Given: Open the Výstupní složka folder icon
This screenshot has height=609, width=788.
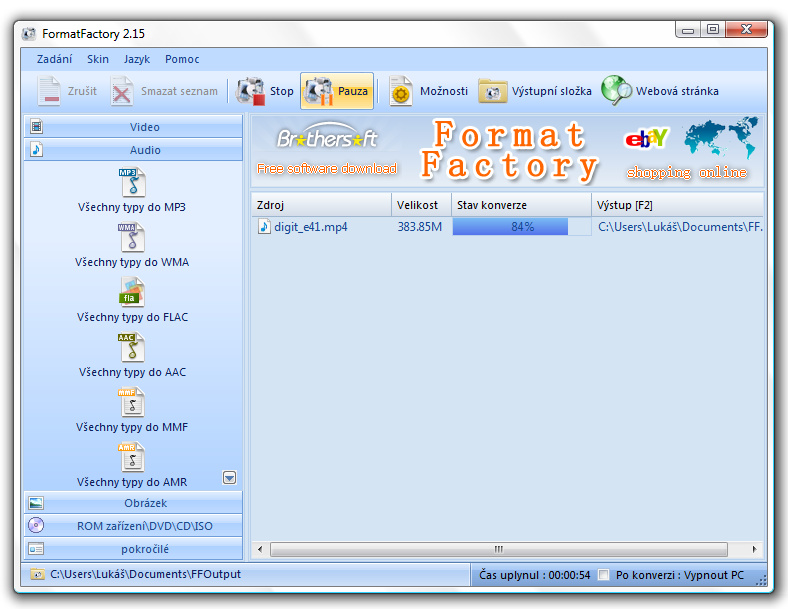Looking at the screenshot, I should 492,91.
